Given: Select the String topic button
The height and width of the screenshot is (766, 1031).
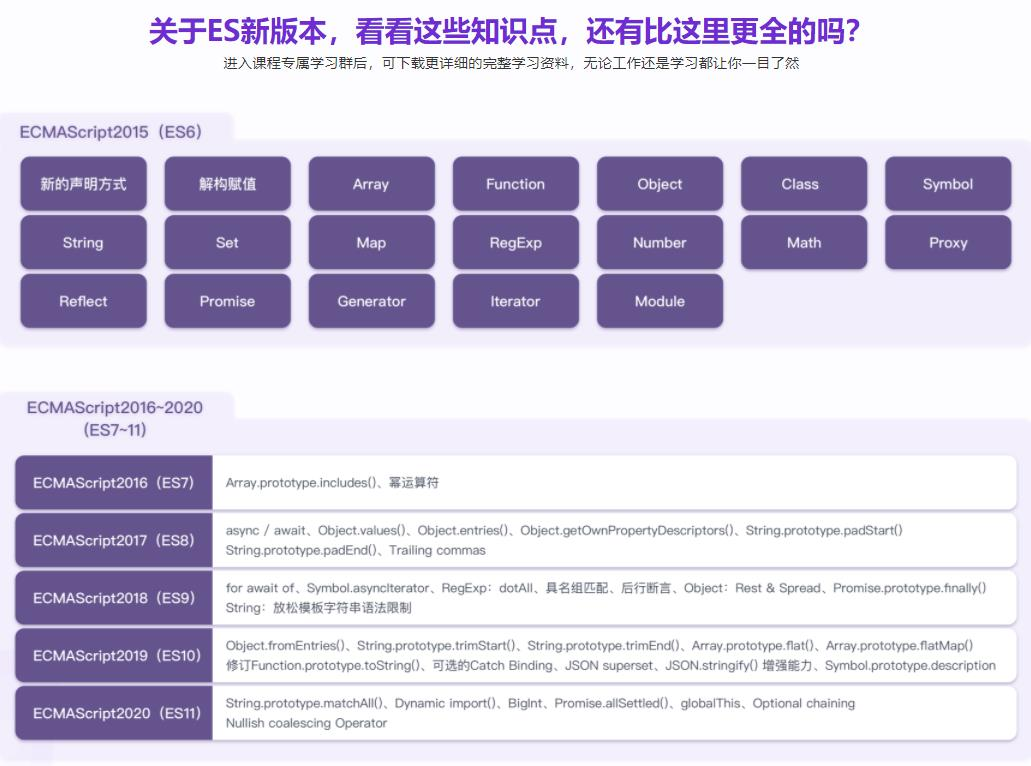Looking at the screenshot, I should [83, 243].
